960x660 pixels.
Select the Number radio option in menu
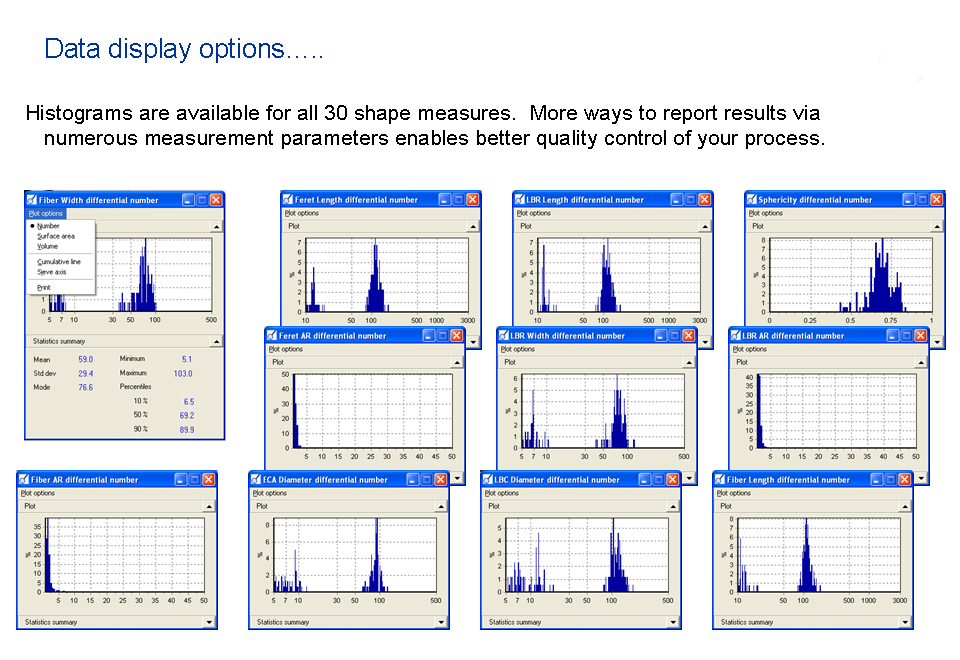pyautogui.click(x=48, y=226)
